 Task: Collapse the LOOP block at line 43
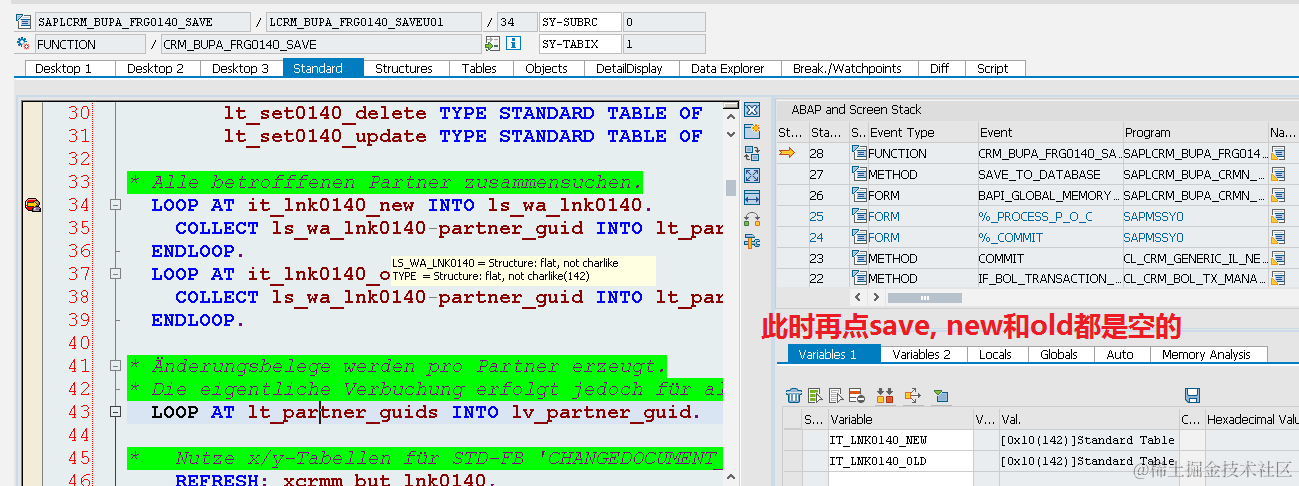click(115, 412)
